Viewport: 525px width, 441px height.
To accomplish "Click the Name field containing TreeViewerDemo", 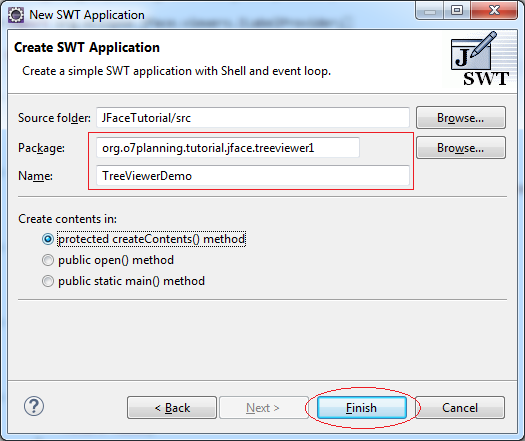I will (x=253, y=175).
